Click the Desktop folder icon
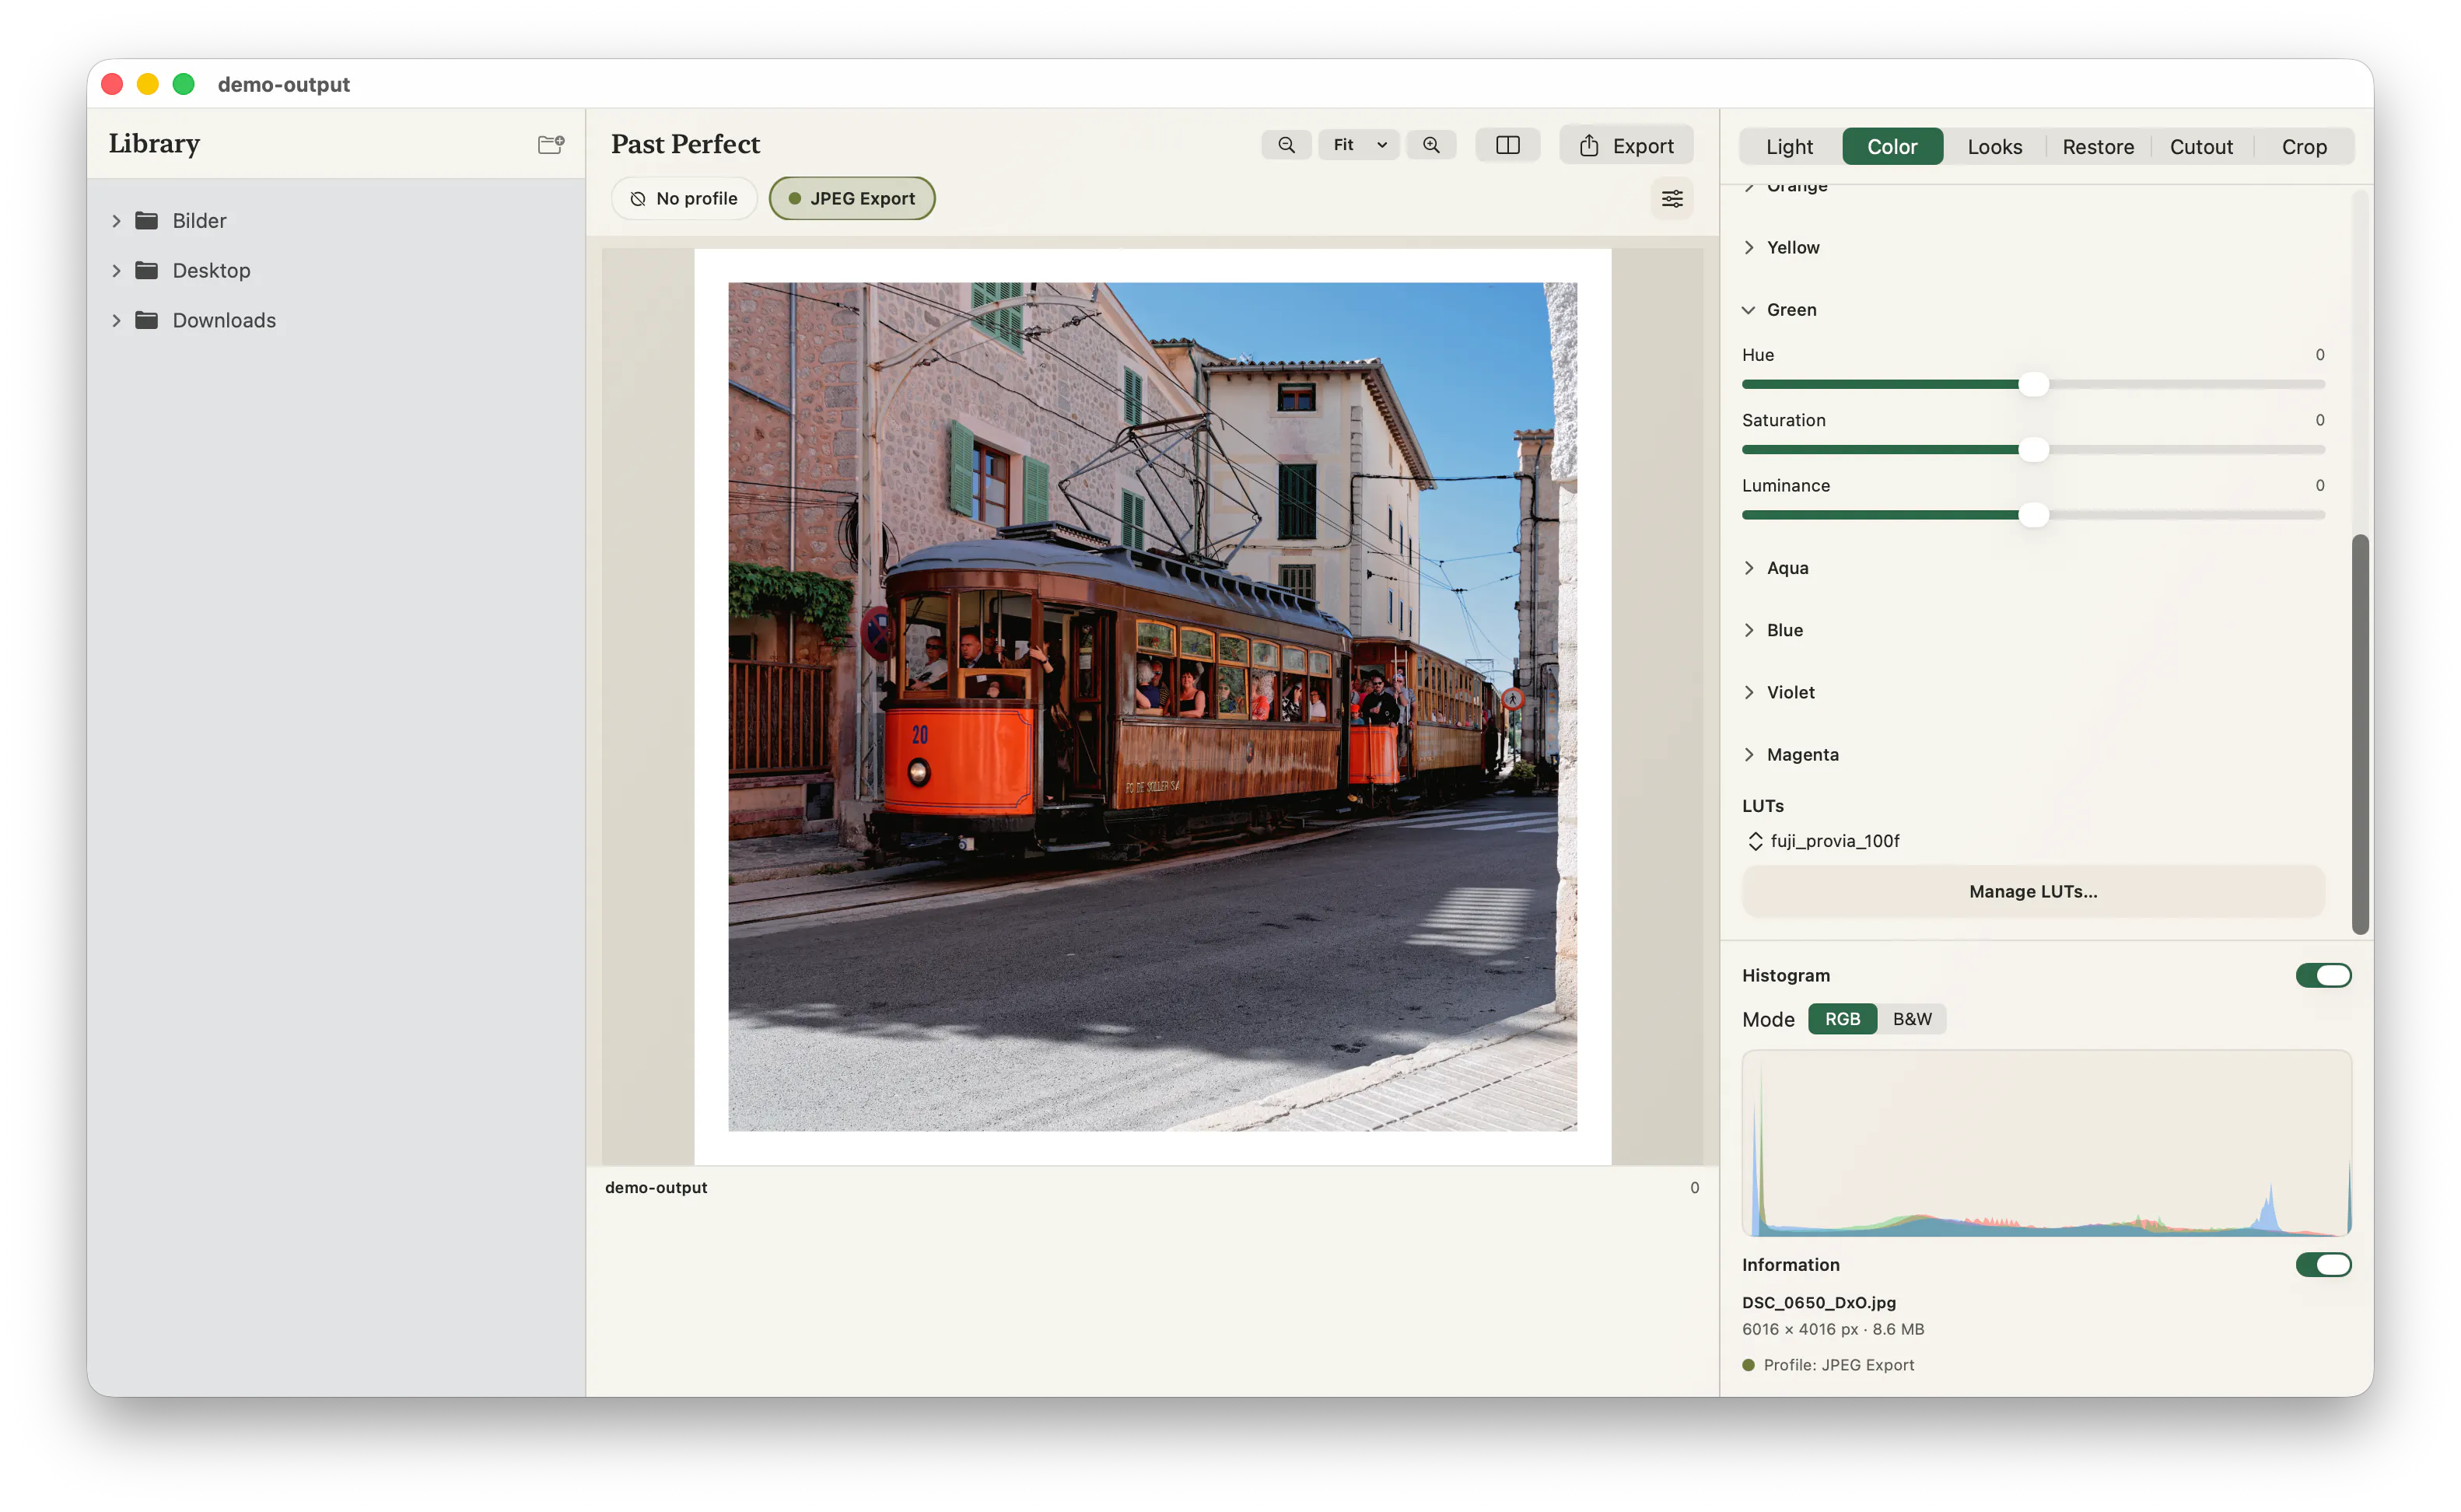The image size is (2461, 1512). pos(147,270)
